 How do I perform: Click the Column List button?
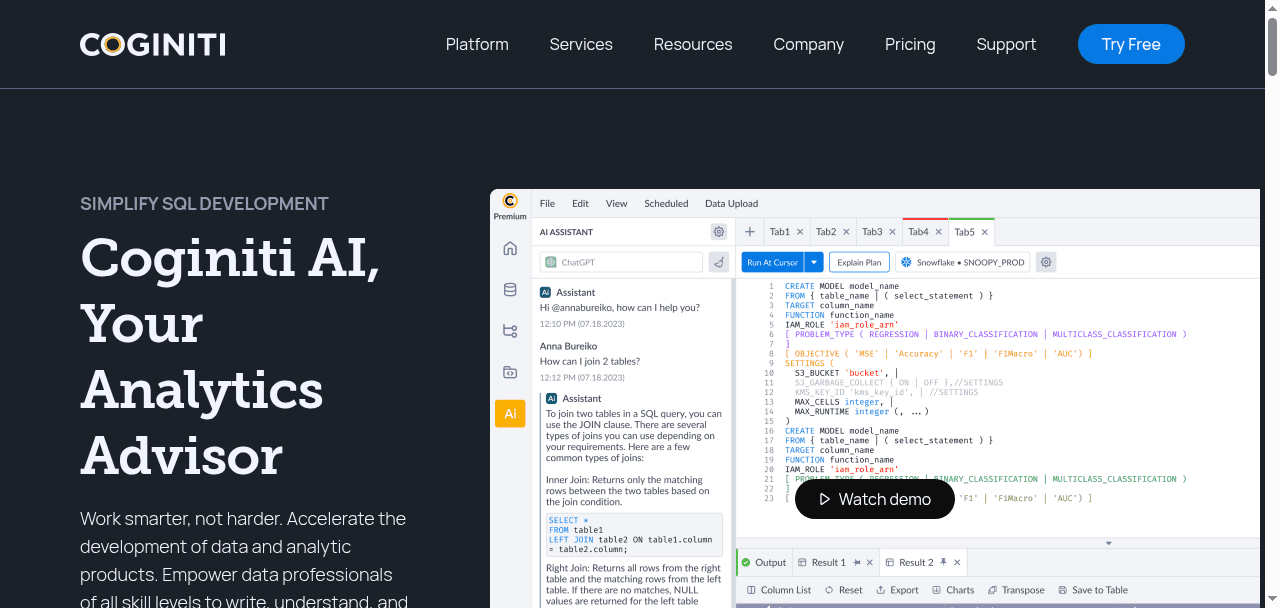coord(778,590)
